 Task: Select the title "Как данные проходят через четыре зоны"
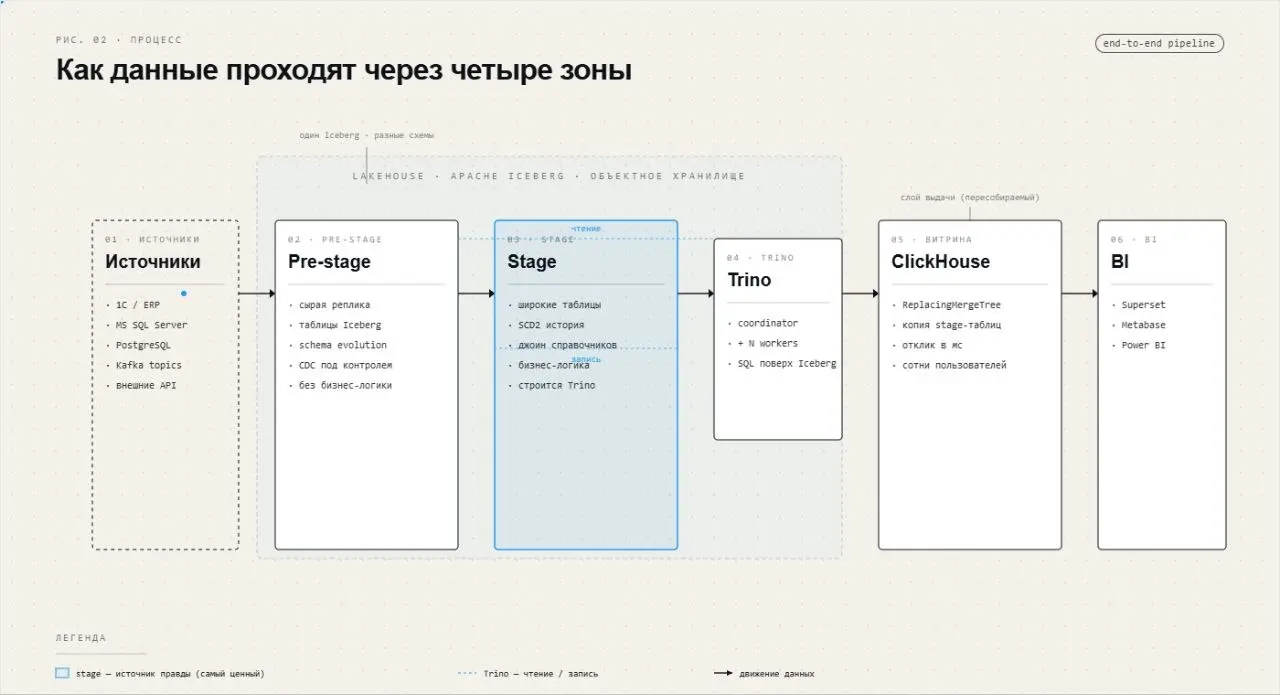[x=343, y=71]
